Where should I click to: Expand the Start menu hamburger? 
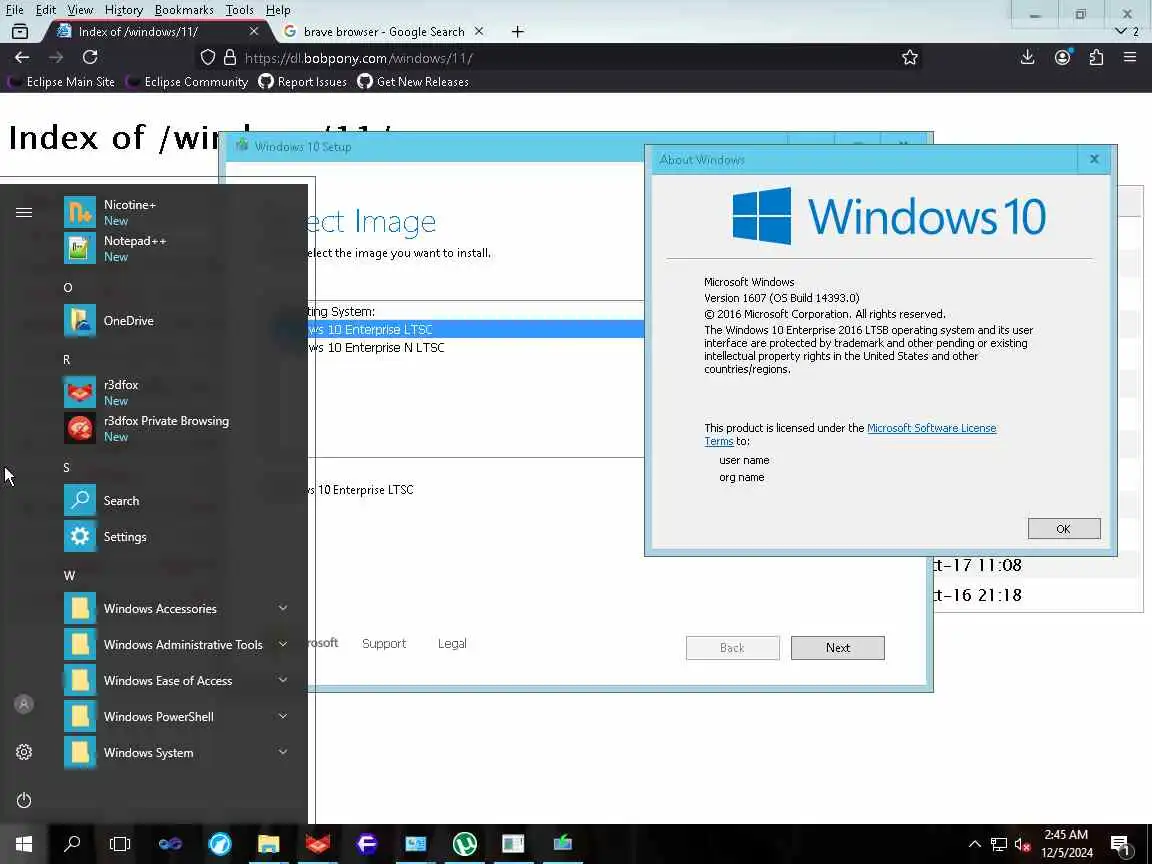[x=24, y=212]
